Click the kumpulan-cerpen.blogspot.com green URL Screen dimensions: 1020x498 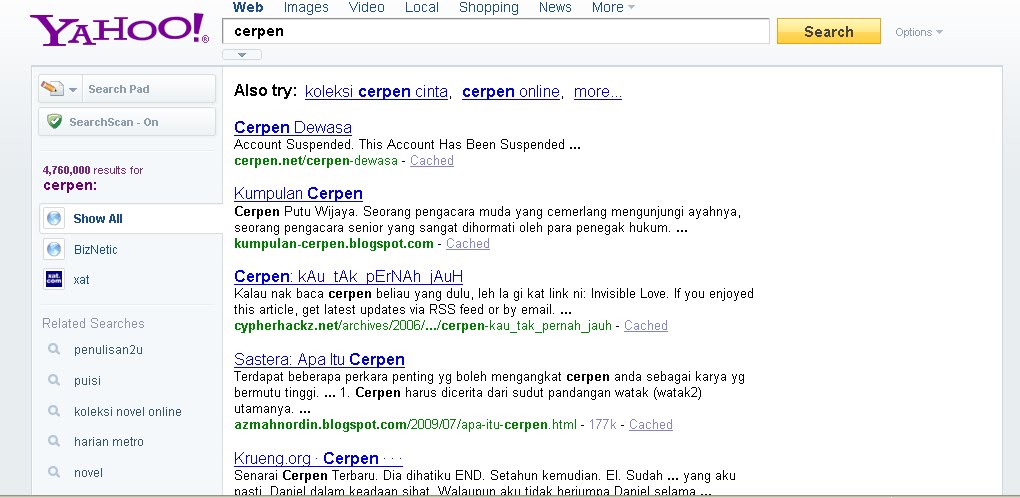(334, 244)
